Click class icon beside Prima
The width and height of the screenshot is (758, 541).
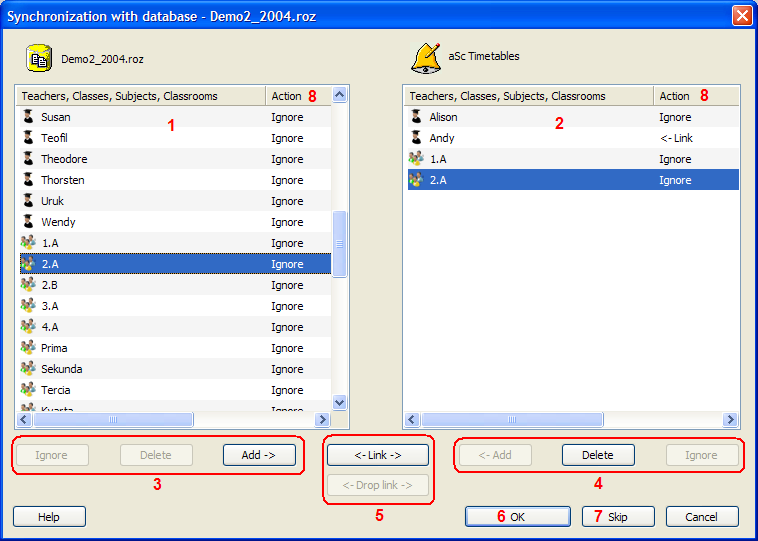pos(28,348)
